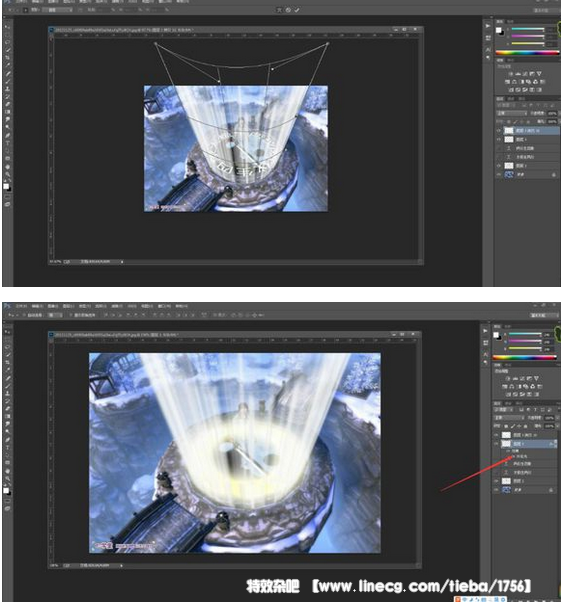Open collapsed Character panel in top window
The width and height of the screenshot is (561, 603).
[488, 50]
